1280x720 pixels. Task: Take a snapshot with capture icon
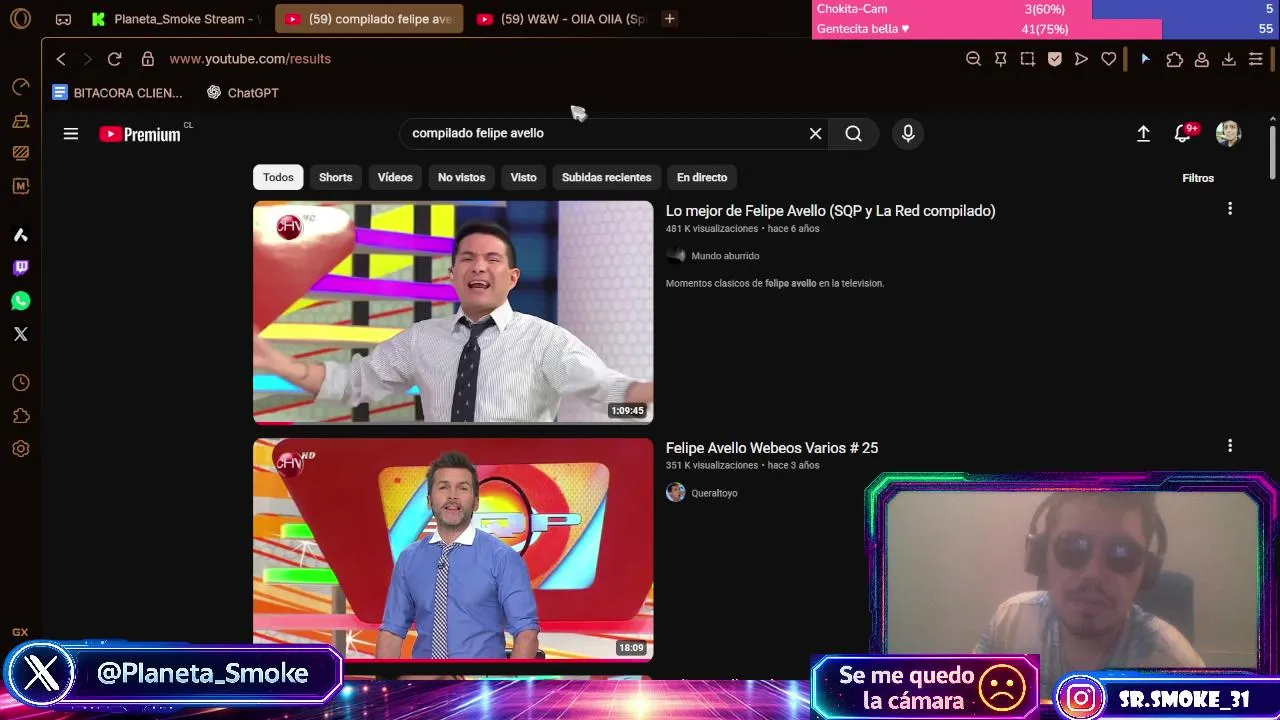tap(1027, 59)
